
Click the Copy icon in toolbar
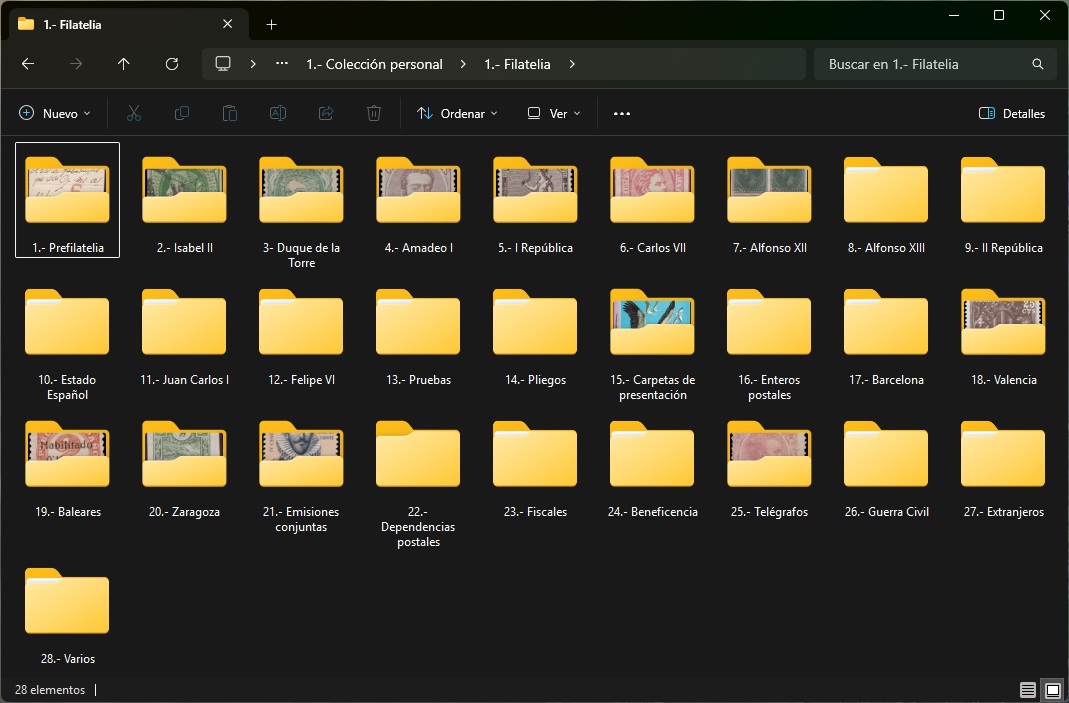pyautogui.click(x=182, y=114)
